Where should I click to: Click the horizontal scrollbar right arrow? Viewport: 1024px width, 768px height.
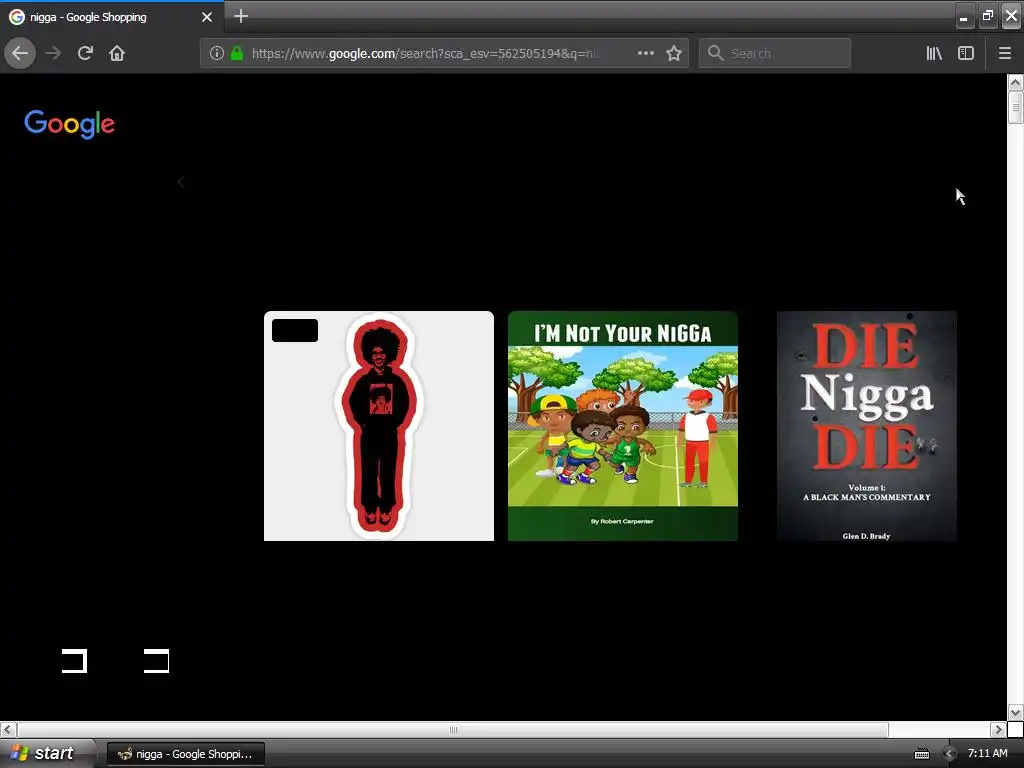[x=998, y=729]
